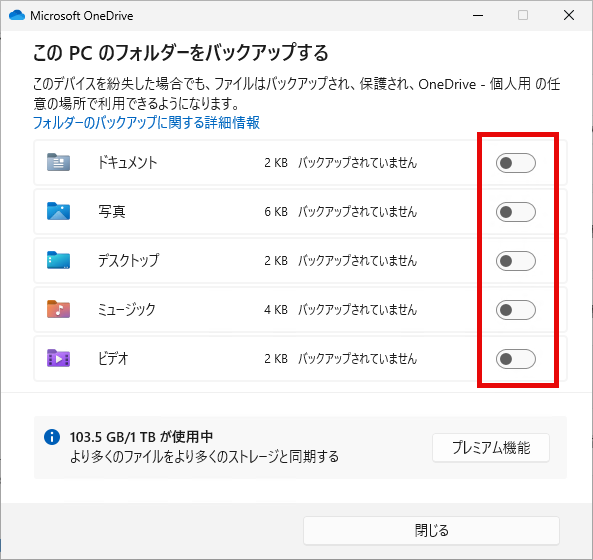Close the Microsoft OneDrive window

tap(569, 16)
